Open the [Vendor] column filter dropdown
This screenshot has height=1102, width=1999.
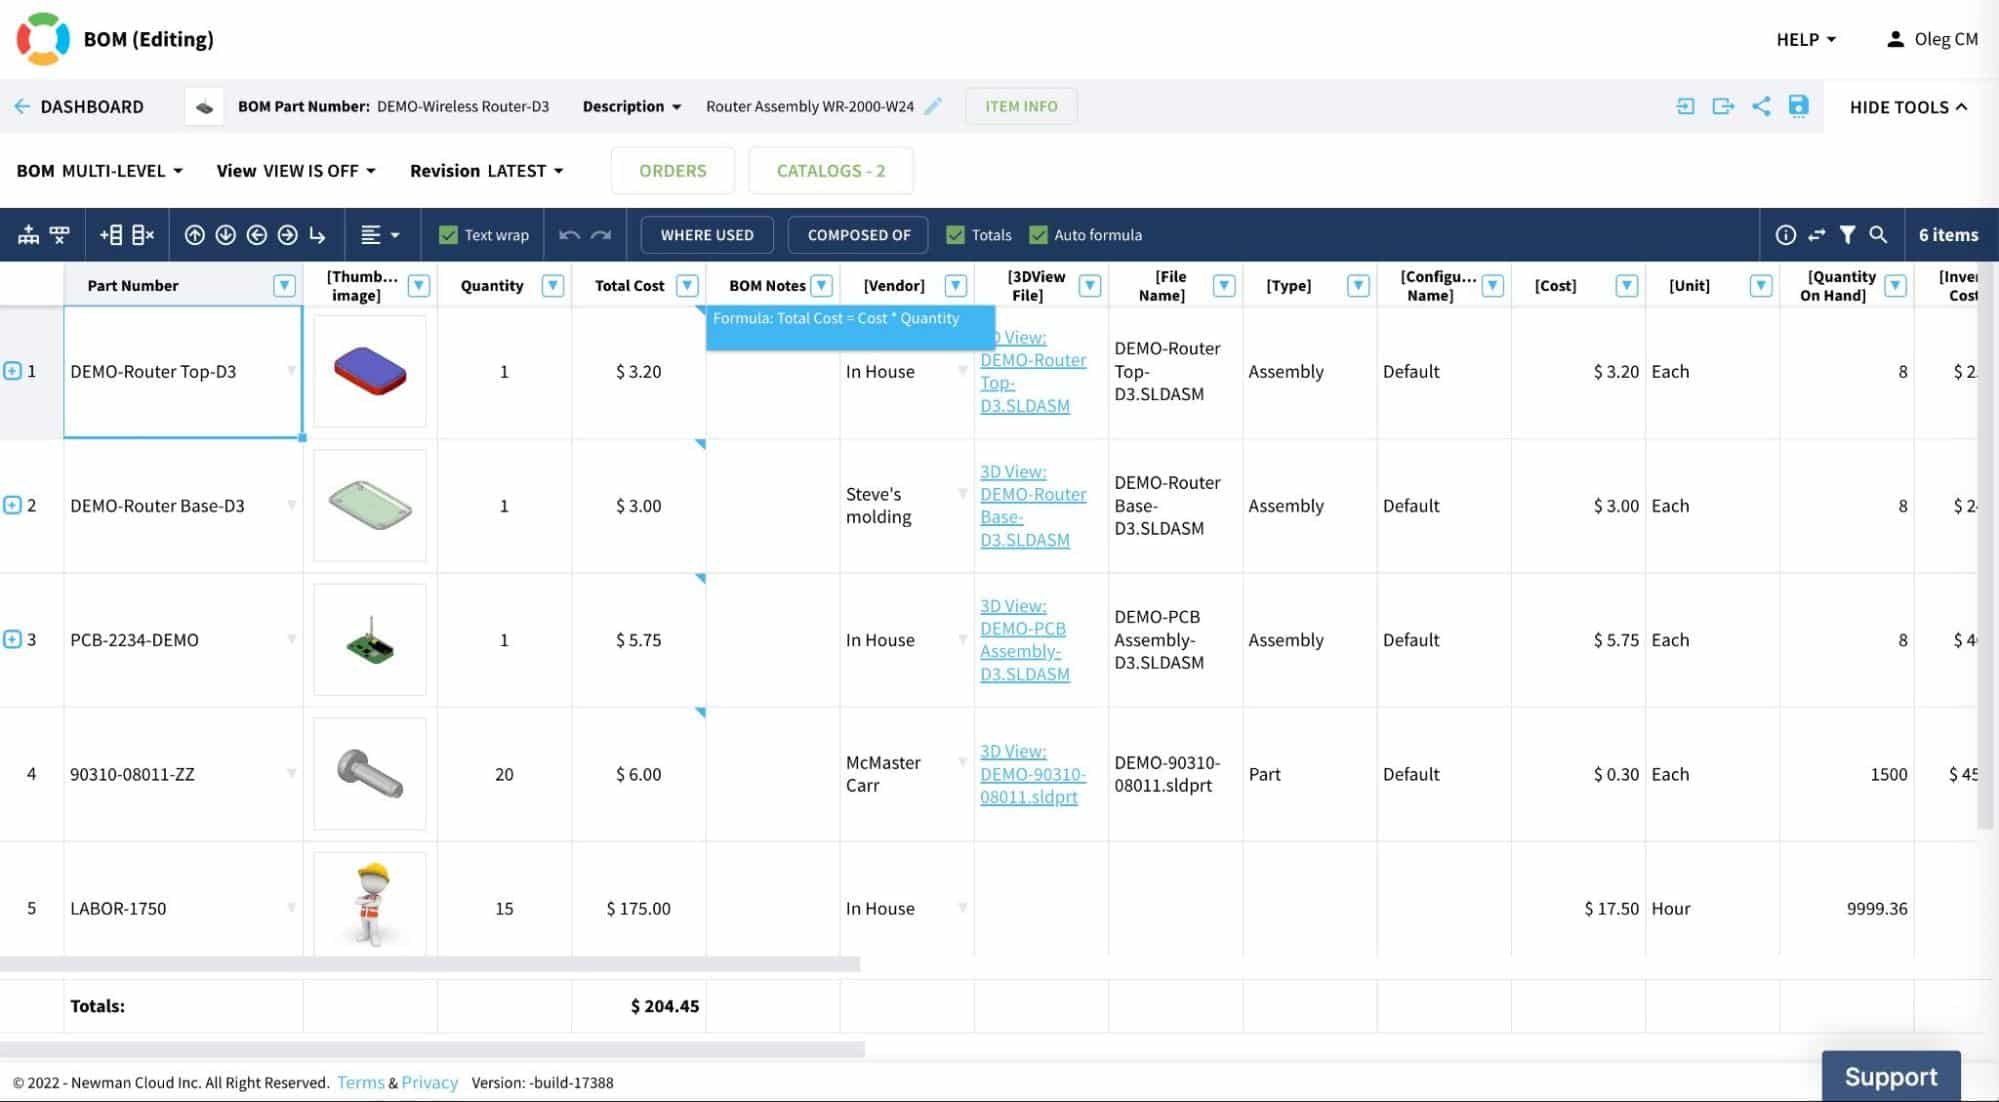[x=955, y=286]
